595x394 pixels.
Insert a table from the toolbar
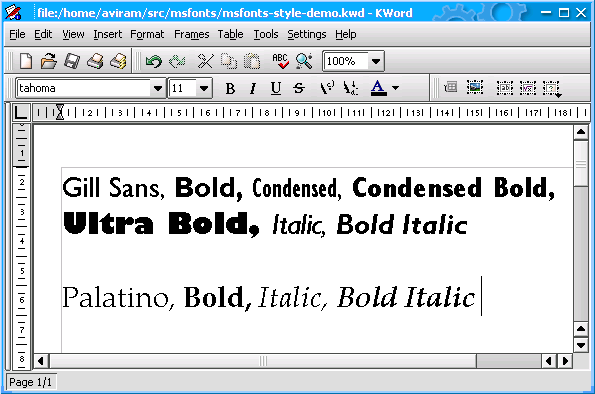pos(451,88)
